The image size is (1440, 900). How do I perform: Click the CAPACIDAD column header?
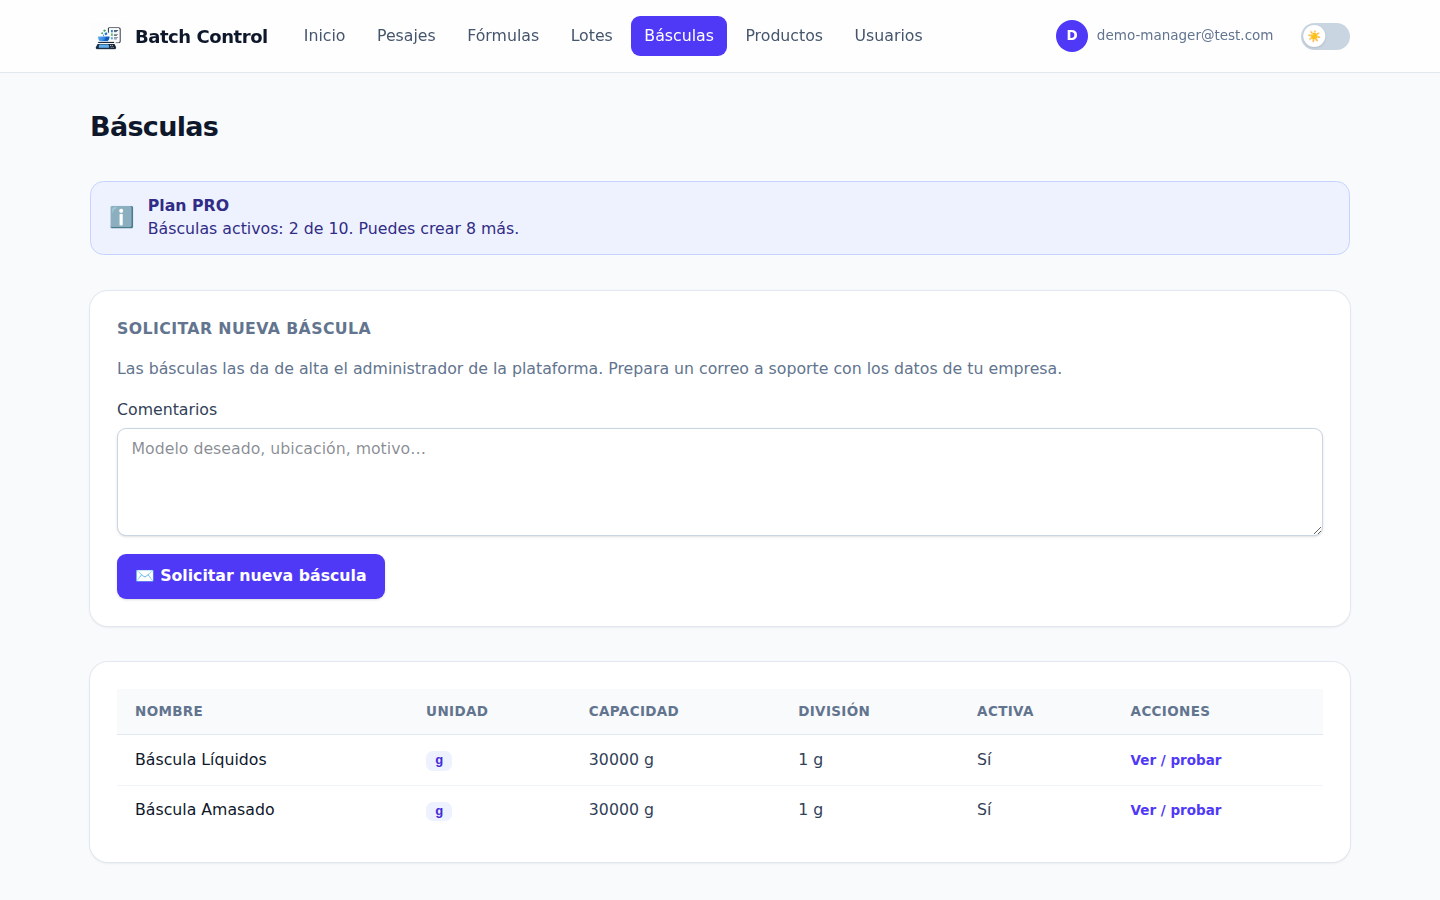click(x=634, y=711)
